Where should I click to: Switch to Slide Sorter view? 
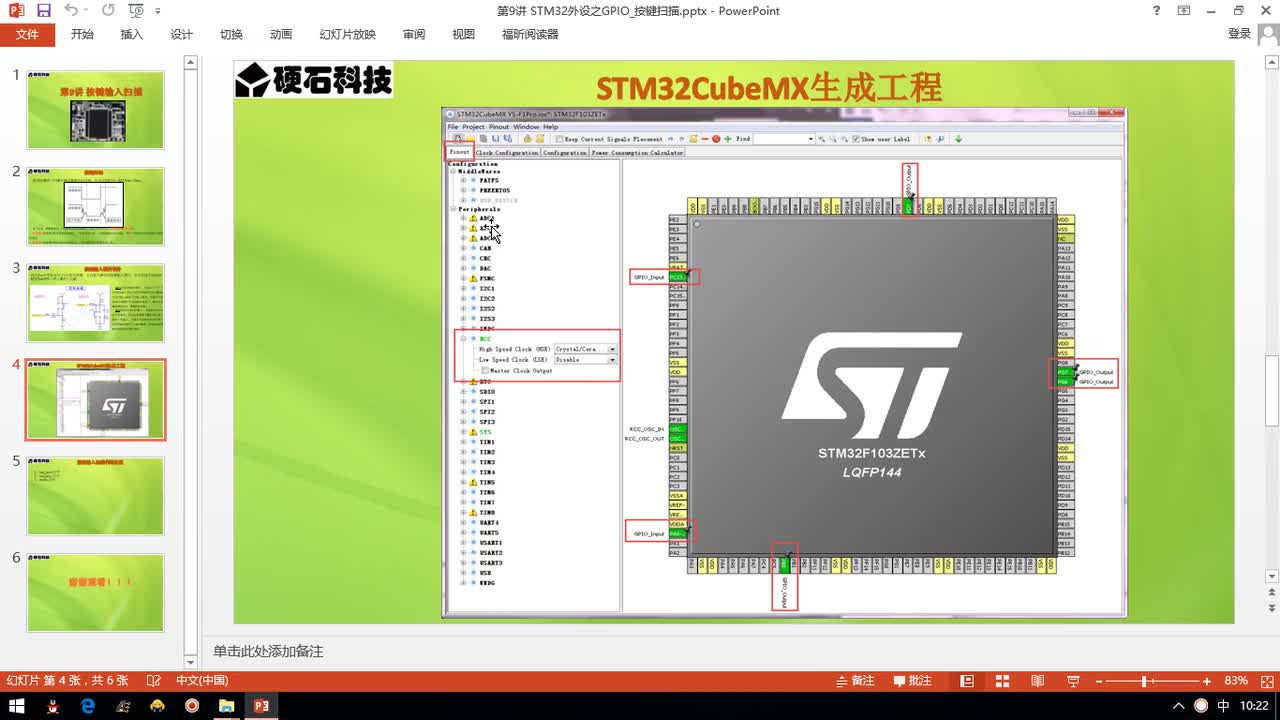click(1002, 681)
